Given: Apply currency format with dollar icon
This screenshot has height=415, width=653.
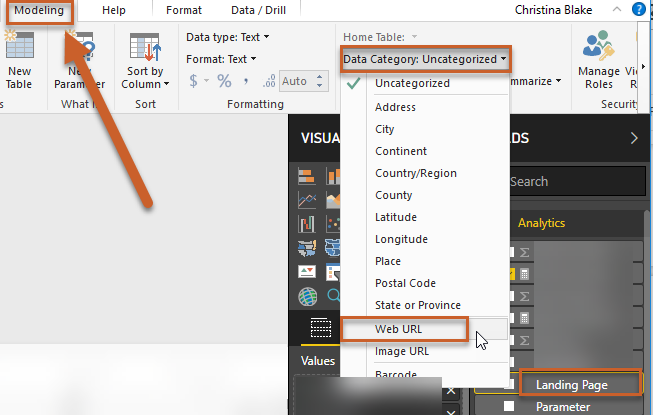Looking at the screenshot, I should click(x=193, y=80).
